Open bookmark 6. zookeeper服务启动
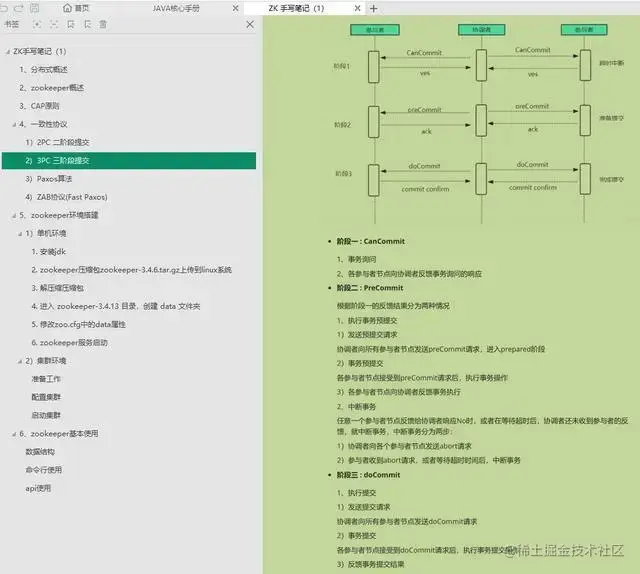The height and width of the screenshot is (574, 640). pos(69,343)
